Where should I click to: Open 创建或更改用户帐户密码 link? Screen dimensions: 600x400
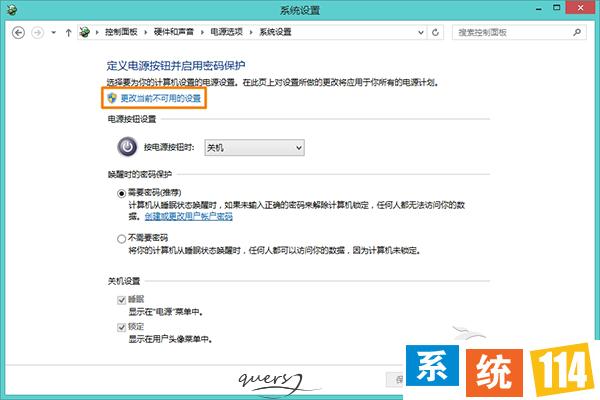189,217
